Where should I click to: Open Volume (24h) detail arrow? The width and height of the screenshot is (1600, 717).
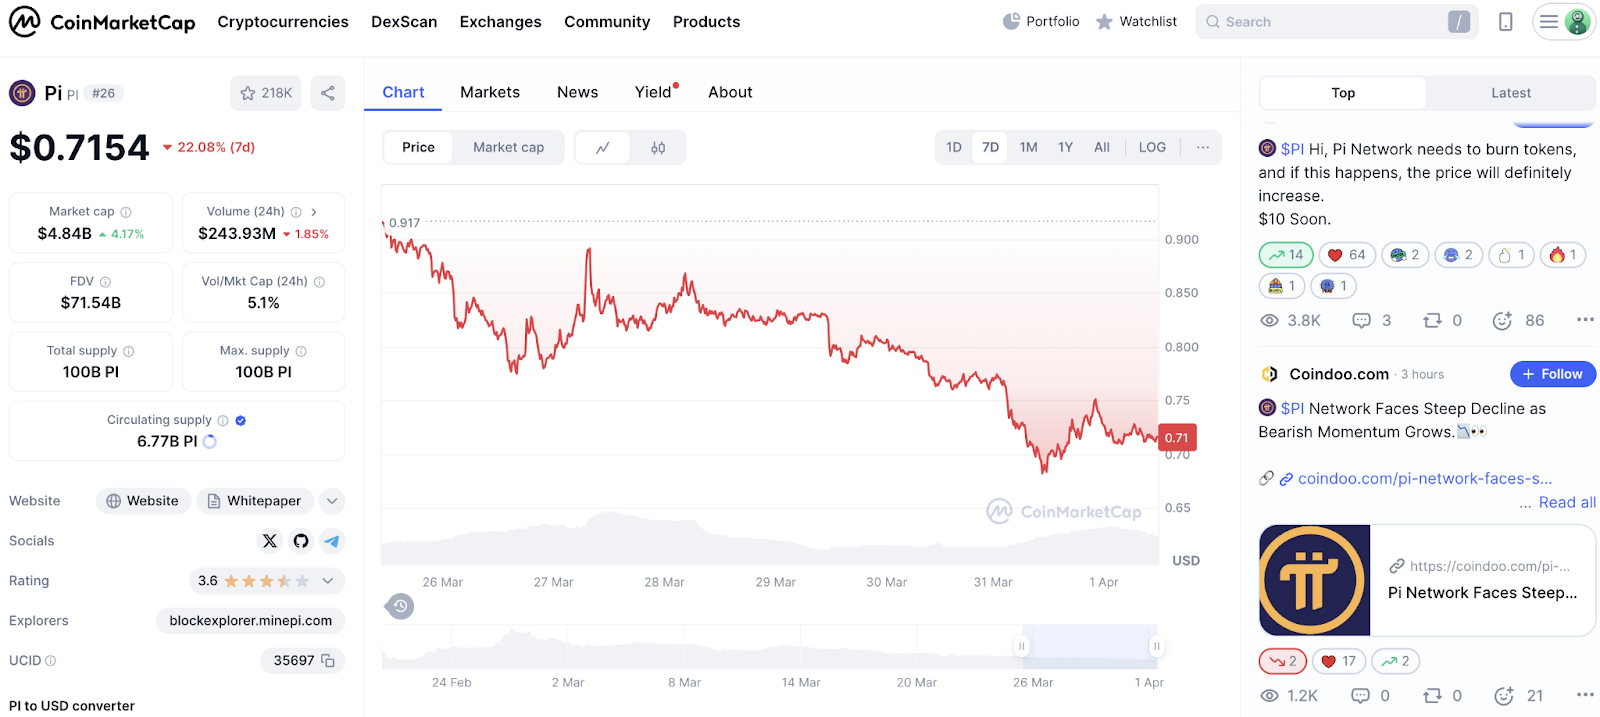[314, 212]
